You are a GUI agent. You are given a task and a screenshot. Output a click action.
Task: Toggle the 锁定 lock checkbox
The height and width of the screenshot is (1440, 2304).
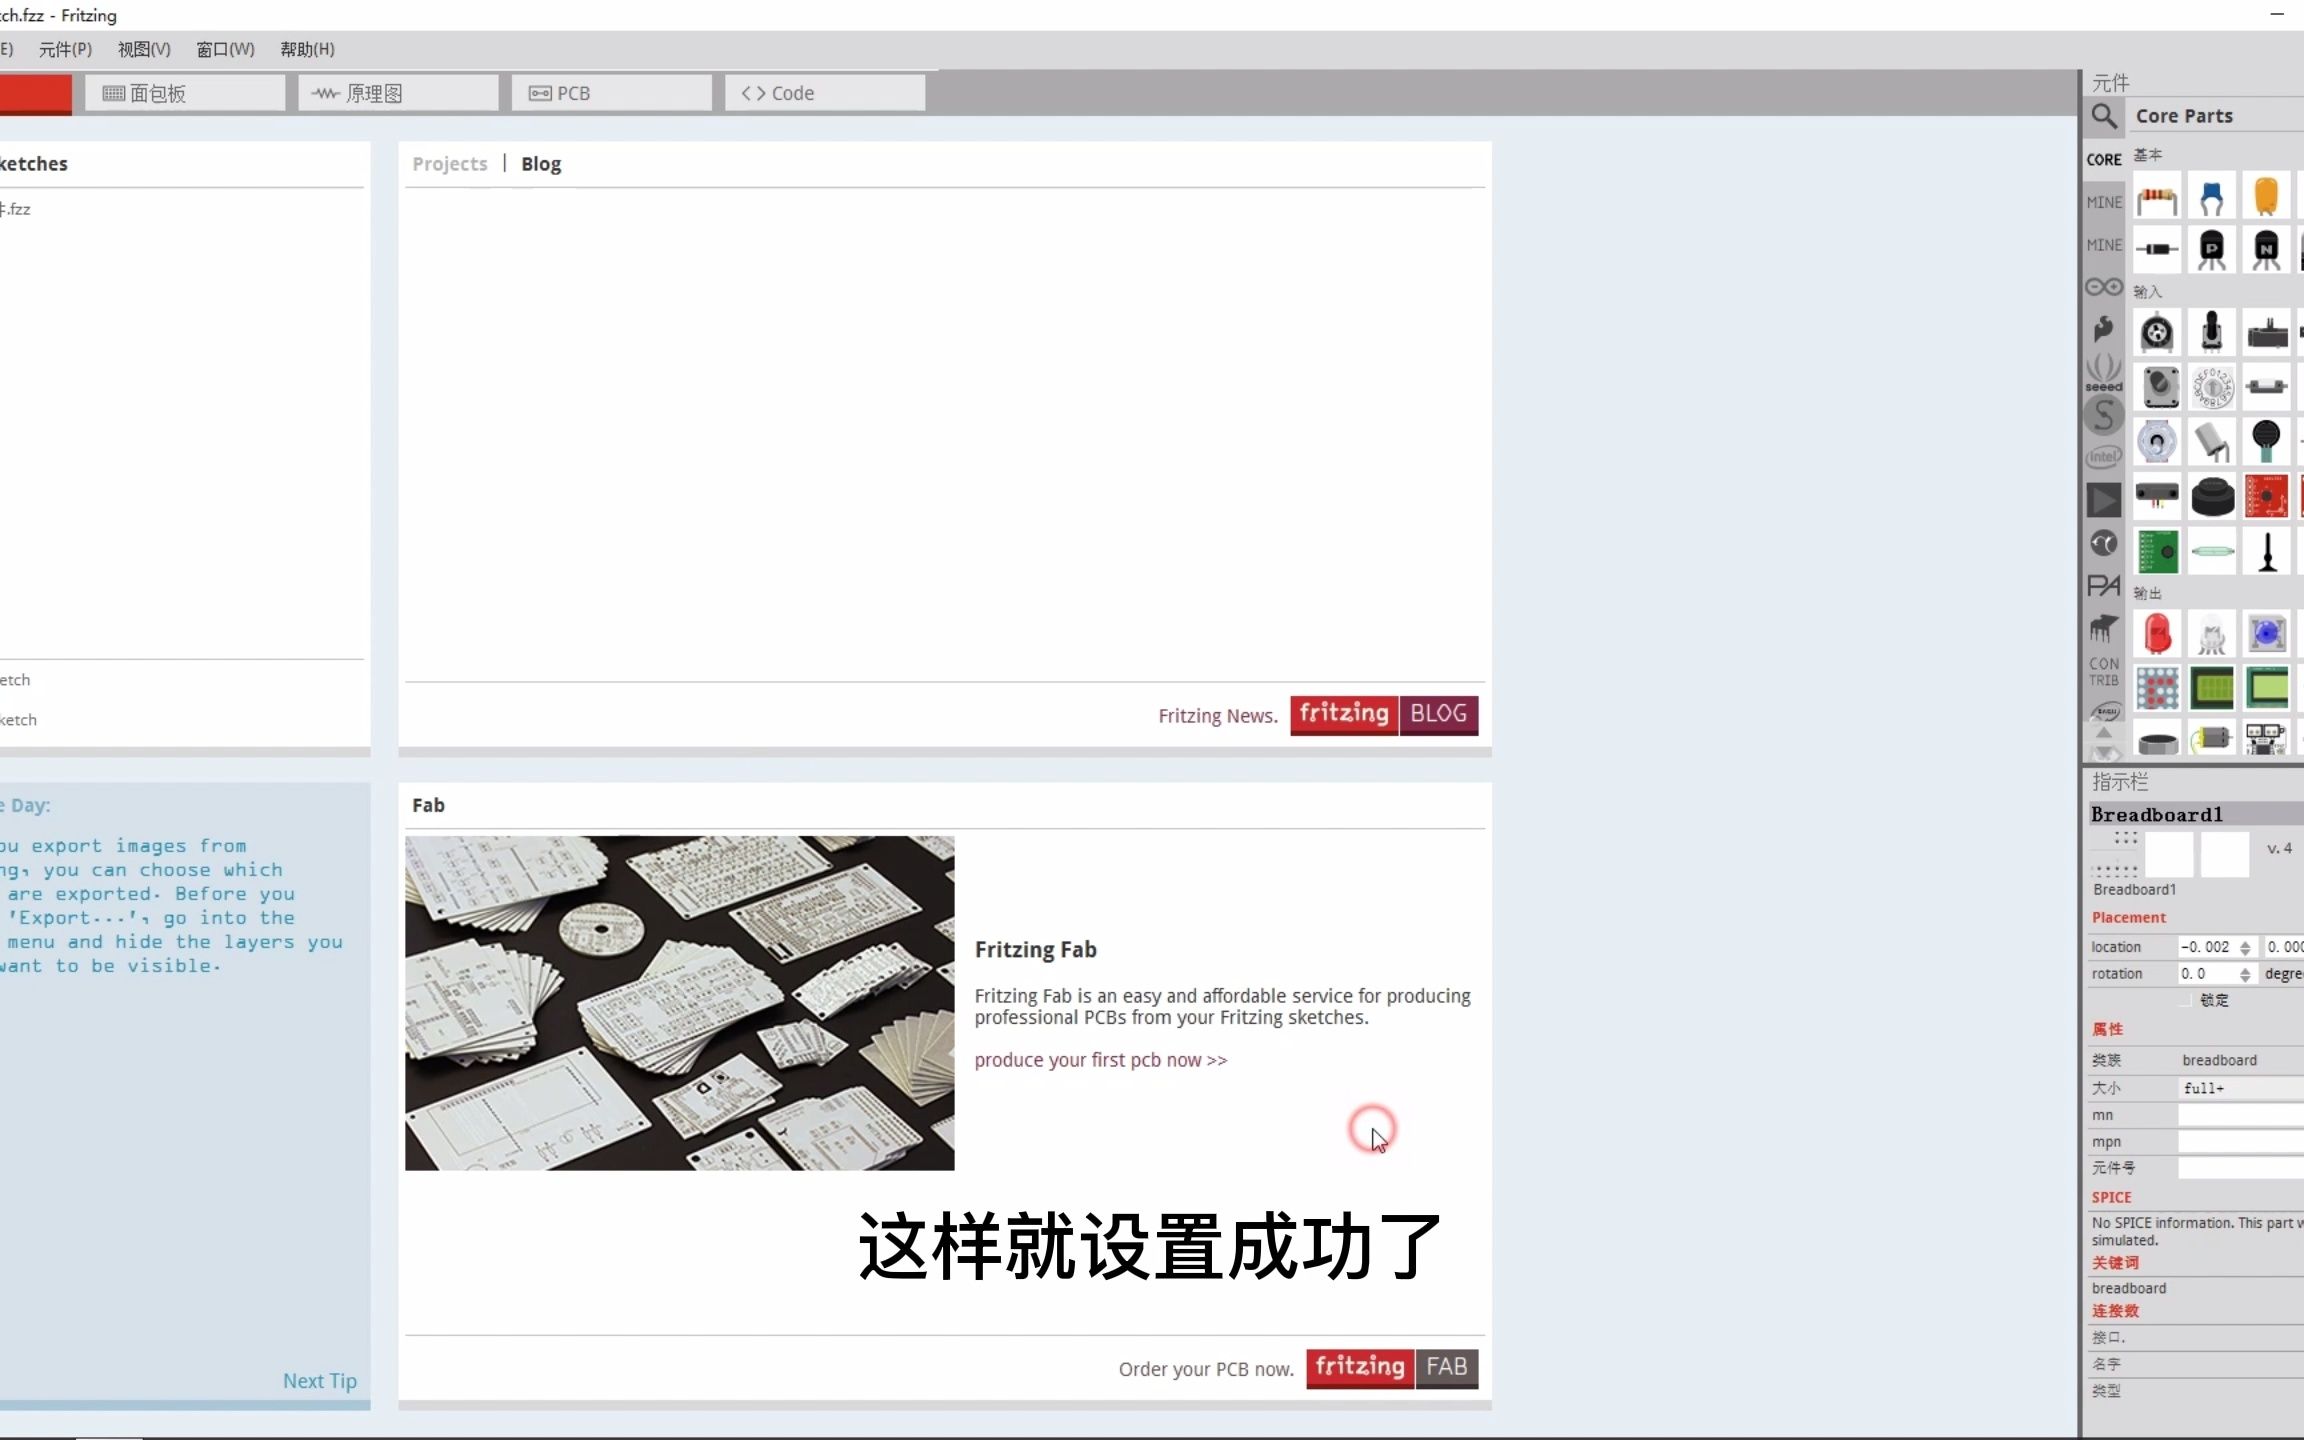[x=2186, y=1000]
